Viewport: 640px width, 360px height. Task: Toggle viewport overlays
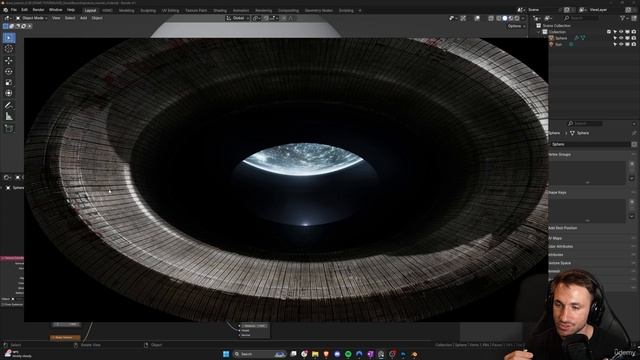(x=477, y=18)
